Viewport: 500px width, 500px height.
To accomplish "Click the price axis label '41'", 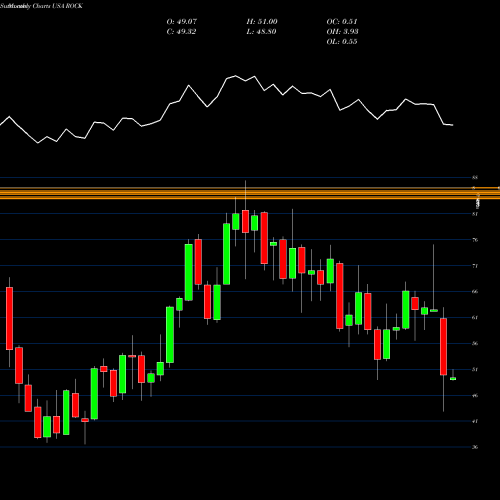I will 475,421.
